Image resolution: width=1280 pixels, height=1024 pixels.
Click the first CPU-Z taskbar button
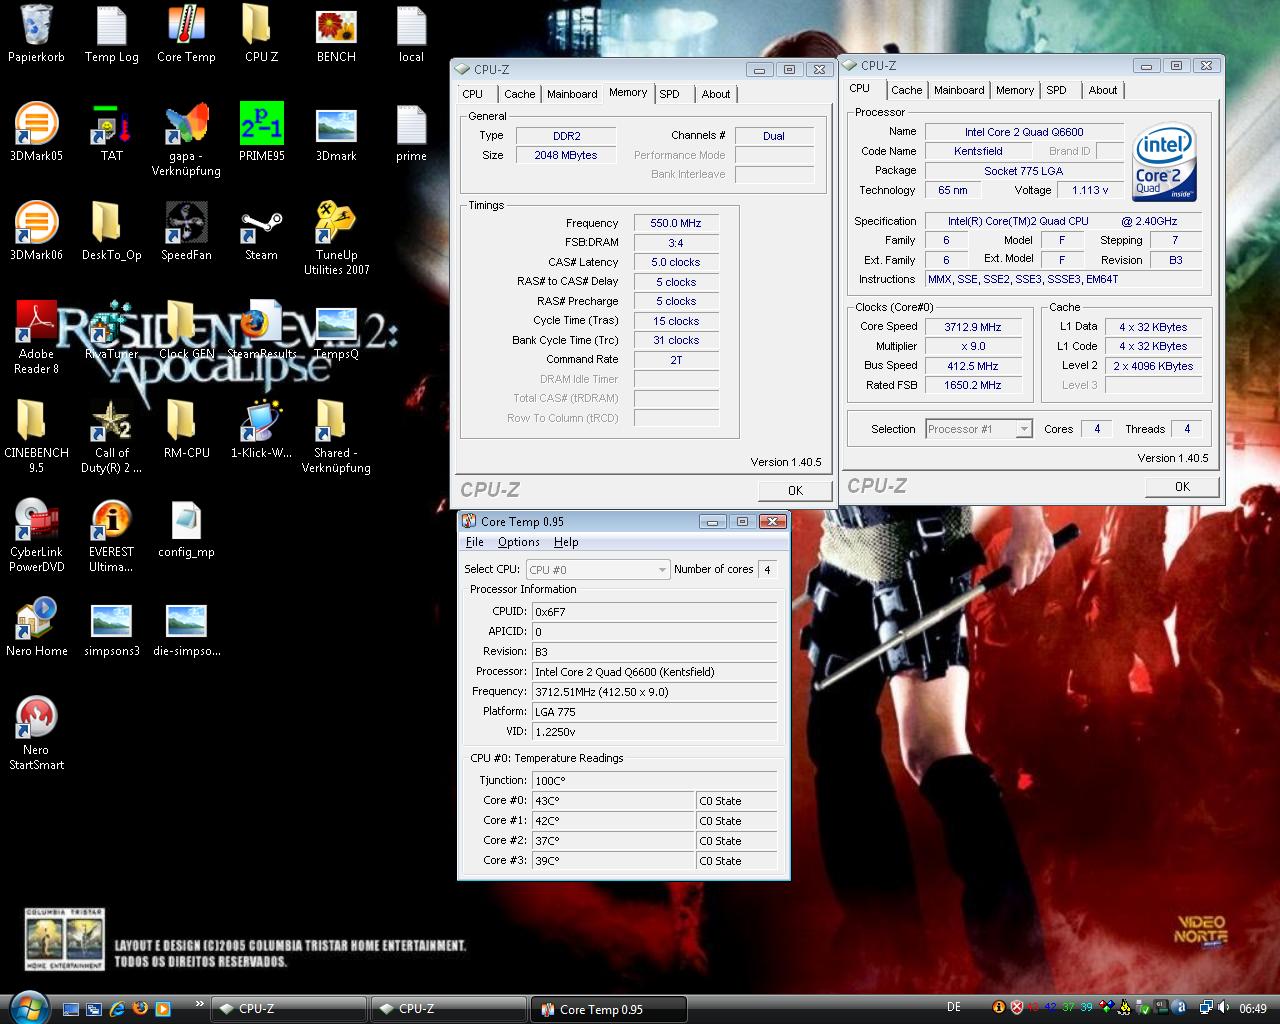pos(288,1009)
